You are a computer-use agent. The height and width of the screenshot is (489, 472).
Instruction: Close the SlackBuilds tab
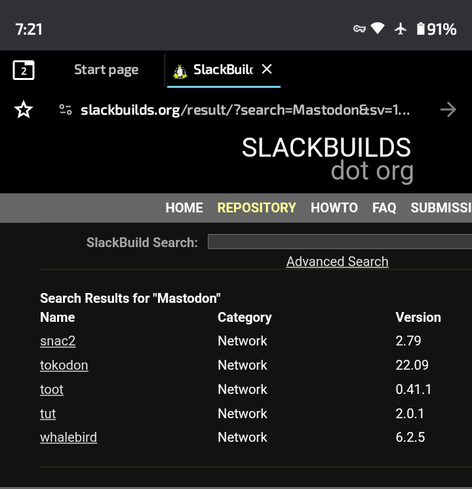[x=267, y=69]
